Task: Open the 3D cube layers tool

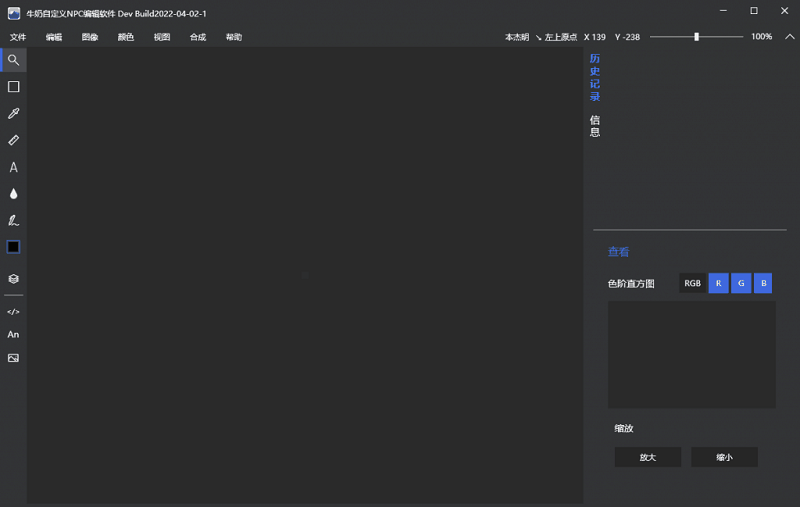Action: pyautogui.click(x=14, y=278)
